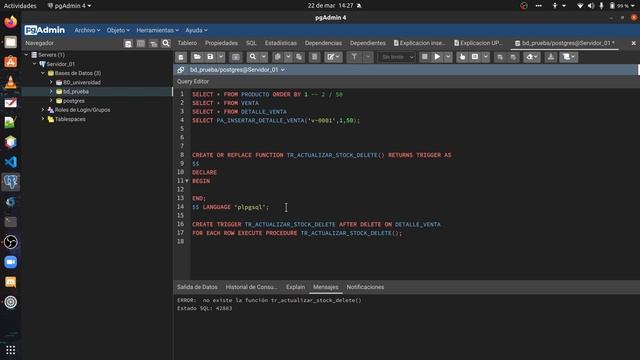The height and width of the screenshot is (360, 640).
Task: Toggle the code fold arrow at line 11
Action: [x=187, y=181]
